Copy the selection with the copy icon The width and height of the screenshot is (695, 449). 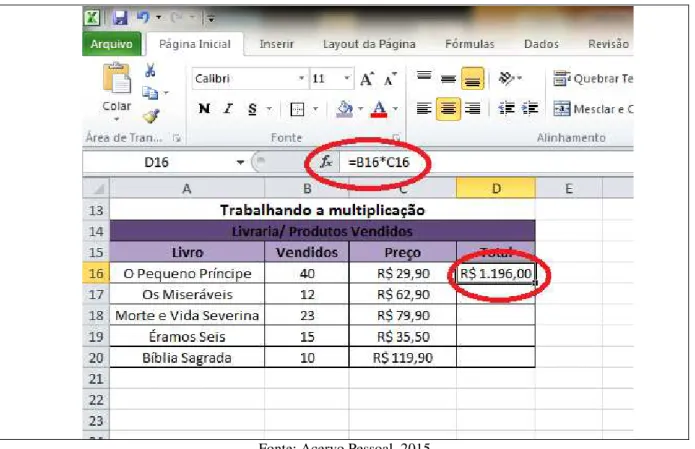tap(150, 93)
